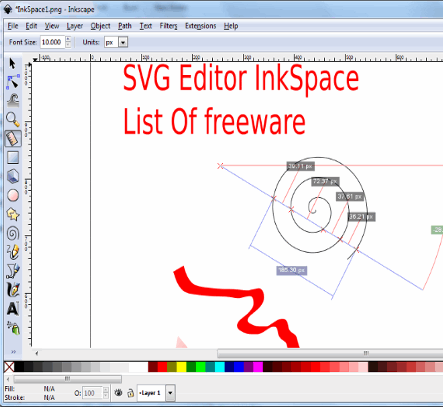
Task: Click the Inkscape title bar logo
Action: click(8, 9)
